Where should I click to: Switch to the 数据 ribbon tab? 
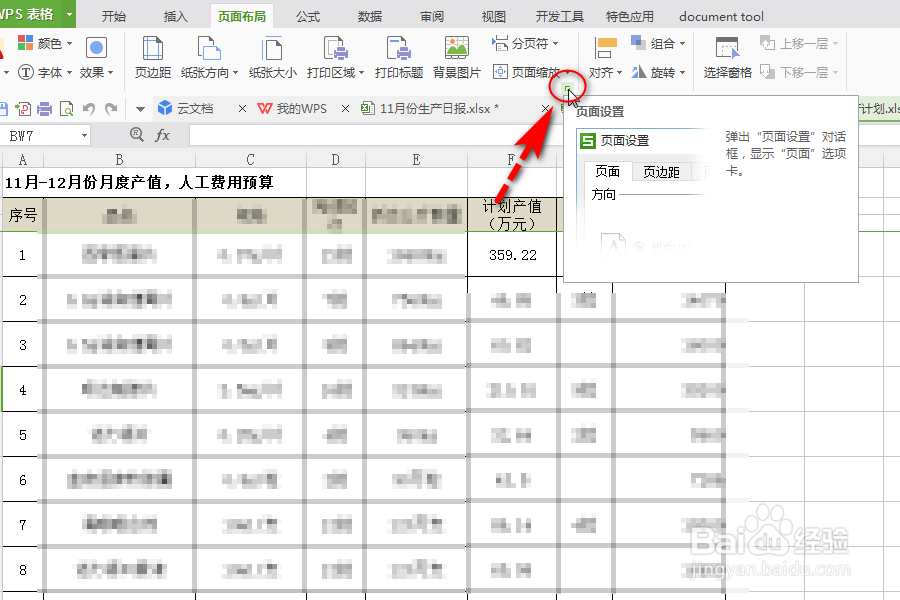tap(370, 17)
